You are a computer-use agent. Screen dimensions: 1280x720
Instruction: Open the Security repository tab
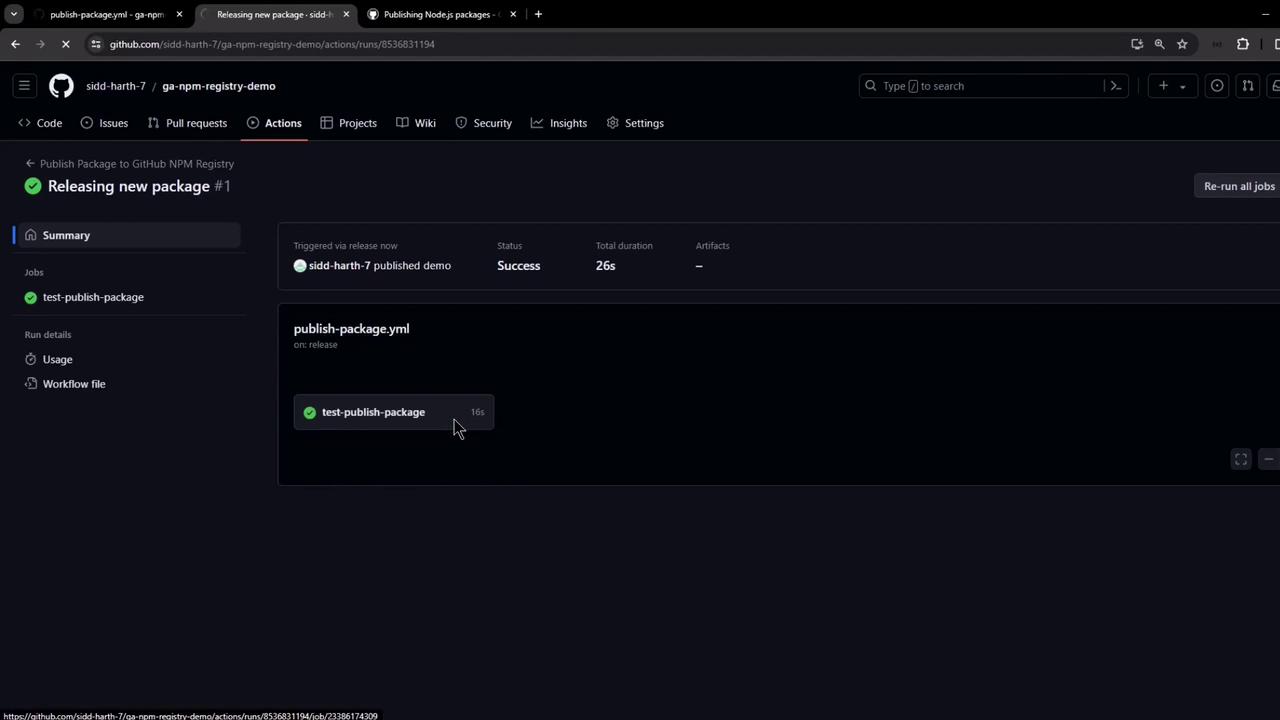483,123
